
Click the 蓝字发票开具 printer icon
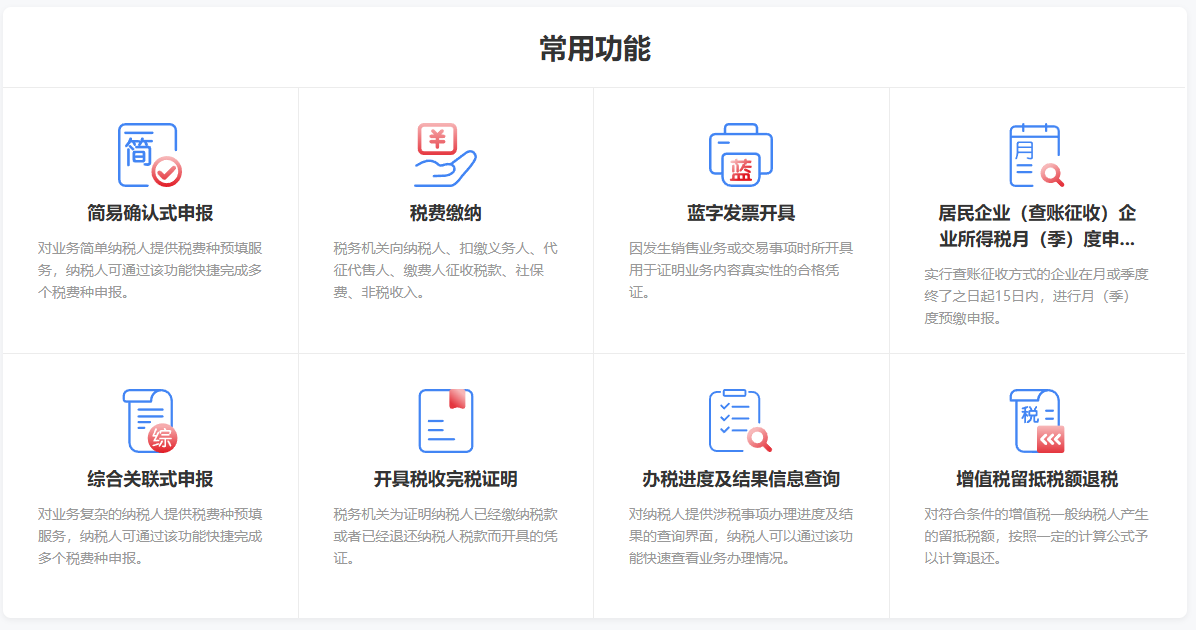(741, 155)
